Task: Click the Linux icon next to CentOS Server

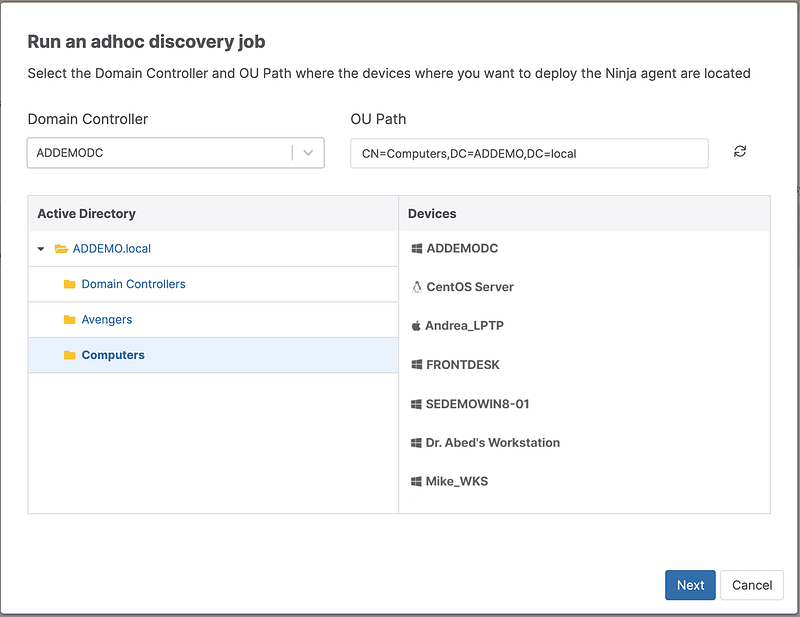Action: 414,287
